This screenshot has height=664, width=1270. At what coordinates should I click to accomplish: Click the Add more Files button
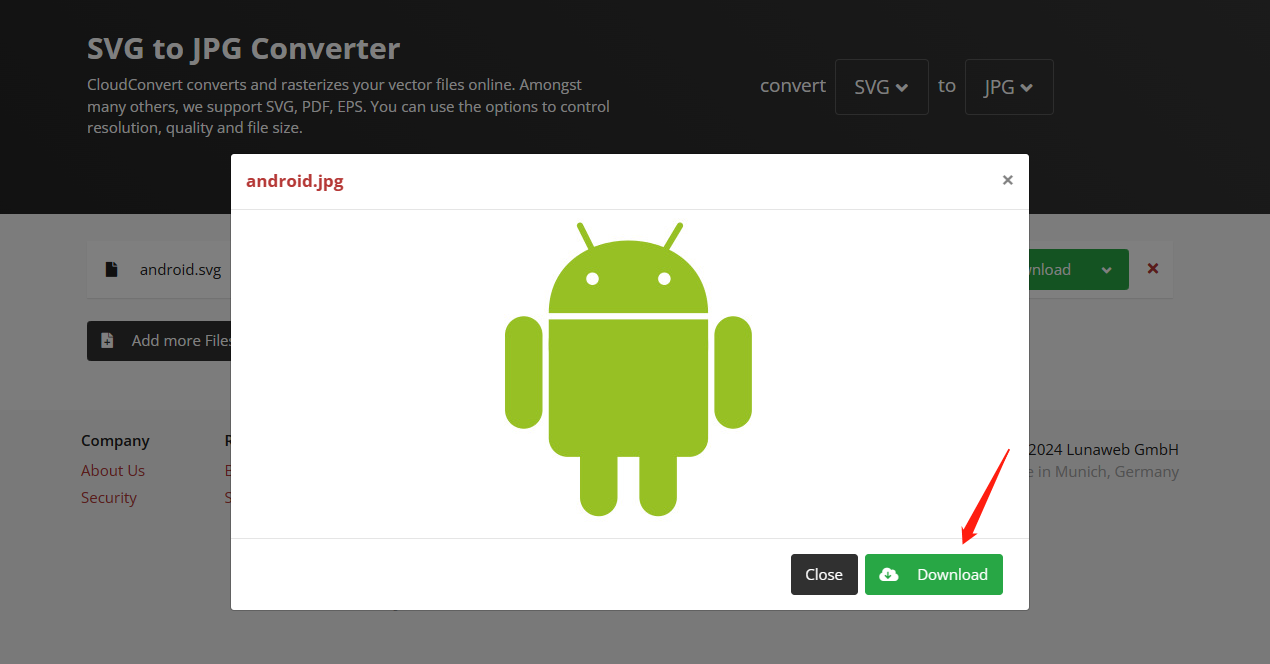160,341
